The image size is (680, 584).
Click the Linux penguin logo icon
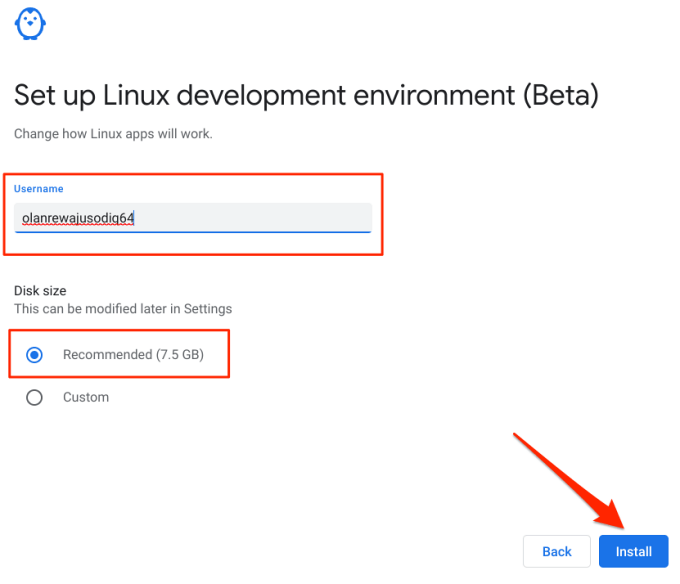(32, 24)
